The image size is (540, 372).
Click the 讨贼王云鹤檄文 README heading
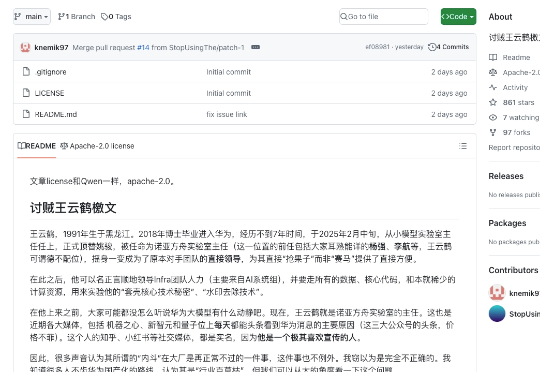point(73,208)
